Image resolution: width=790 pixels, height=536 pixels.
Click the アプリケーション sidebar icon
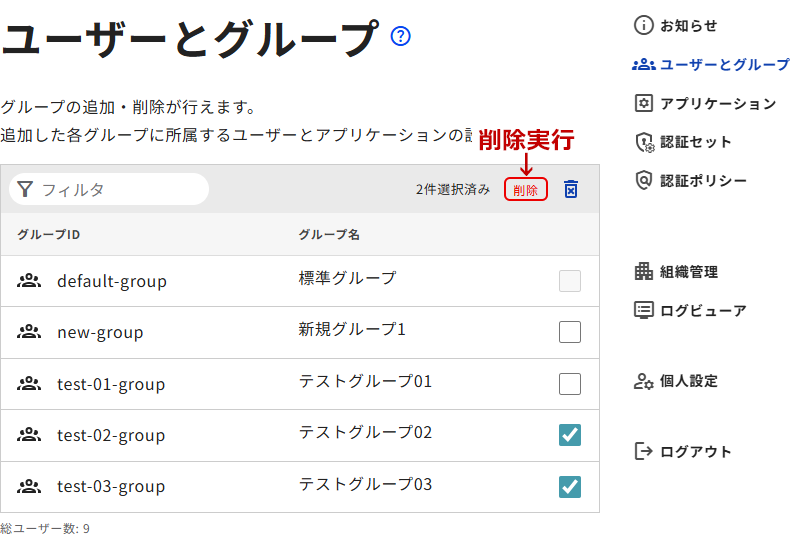(x=644, y=104)
